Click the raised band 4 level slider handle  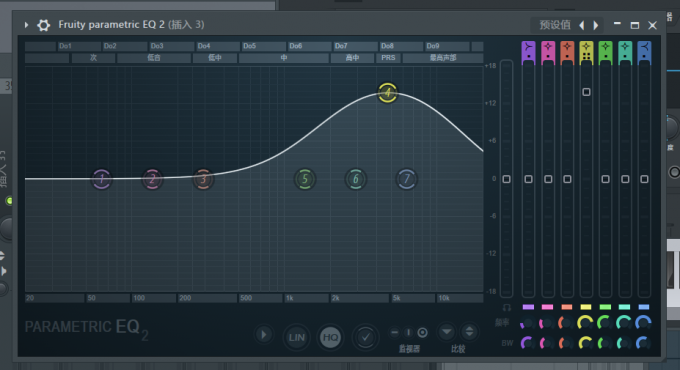coord(586,92)
